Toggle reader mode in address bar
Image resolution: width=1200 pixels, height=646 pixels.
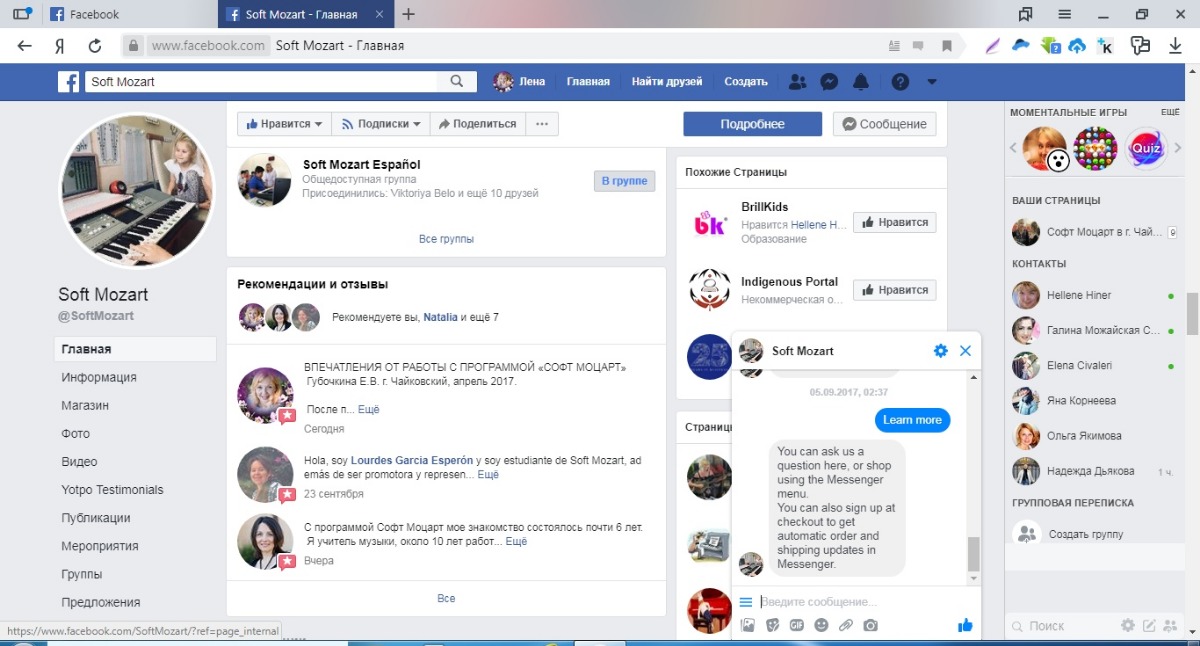tap(894, 46)
